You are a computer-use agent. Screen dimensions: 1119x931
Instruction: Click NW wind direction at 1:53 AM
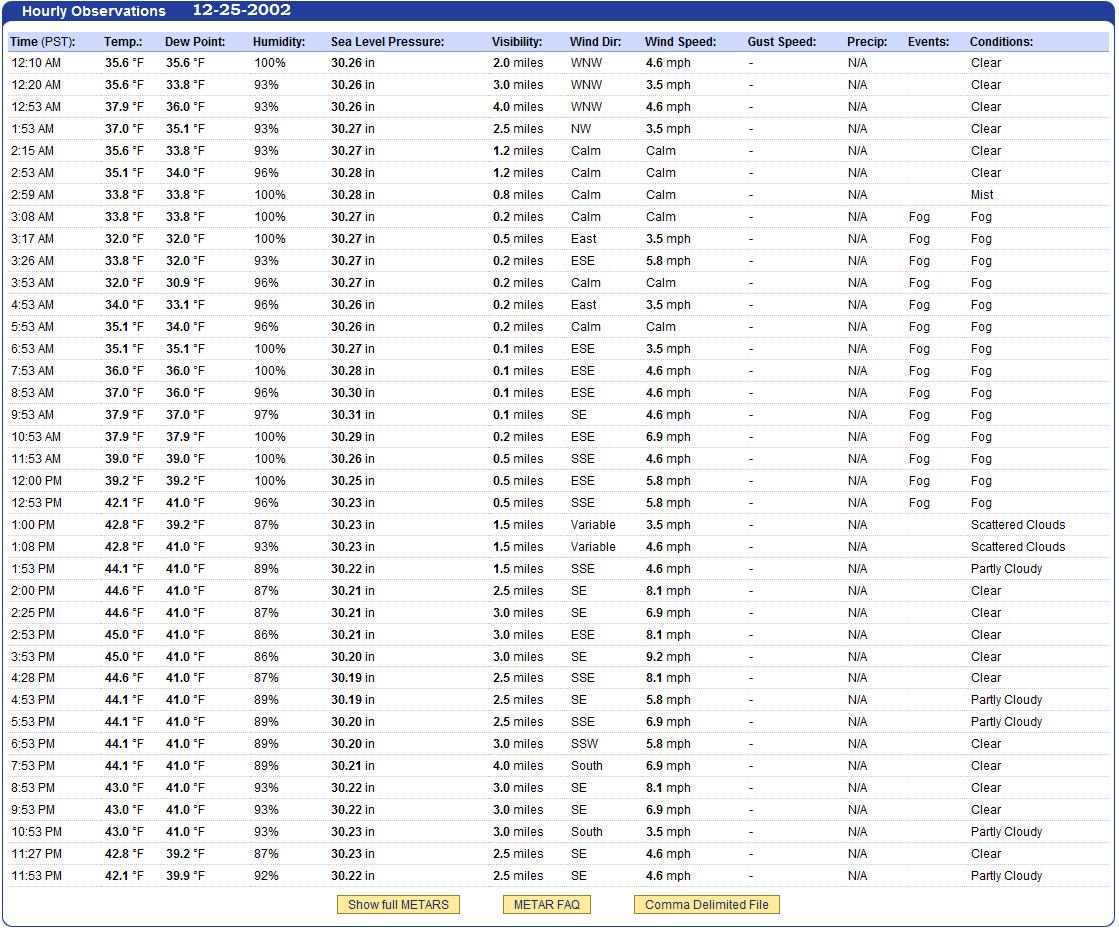point(581,129)
